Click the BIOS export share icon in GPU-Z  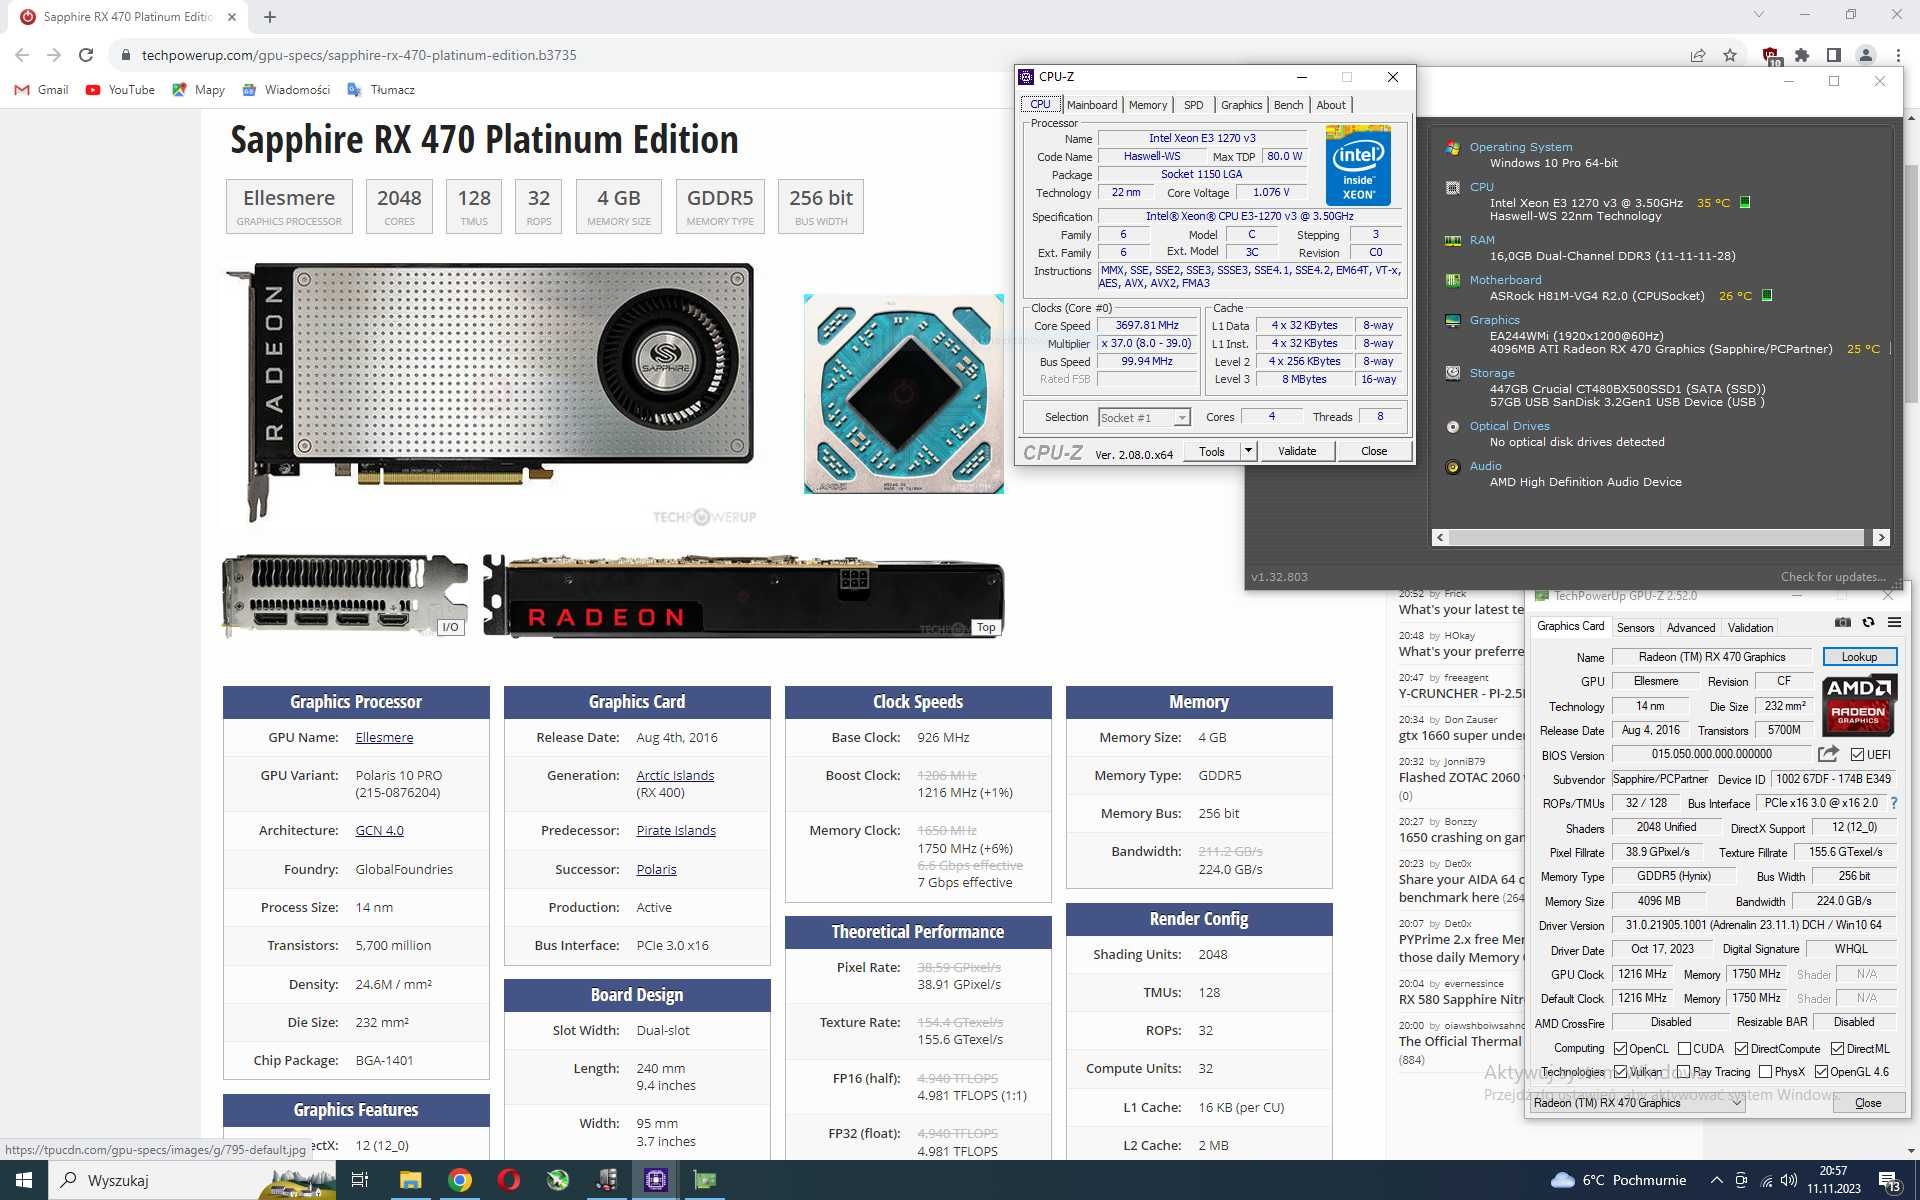(1828, 754)
